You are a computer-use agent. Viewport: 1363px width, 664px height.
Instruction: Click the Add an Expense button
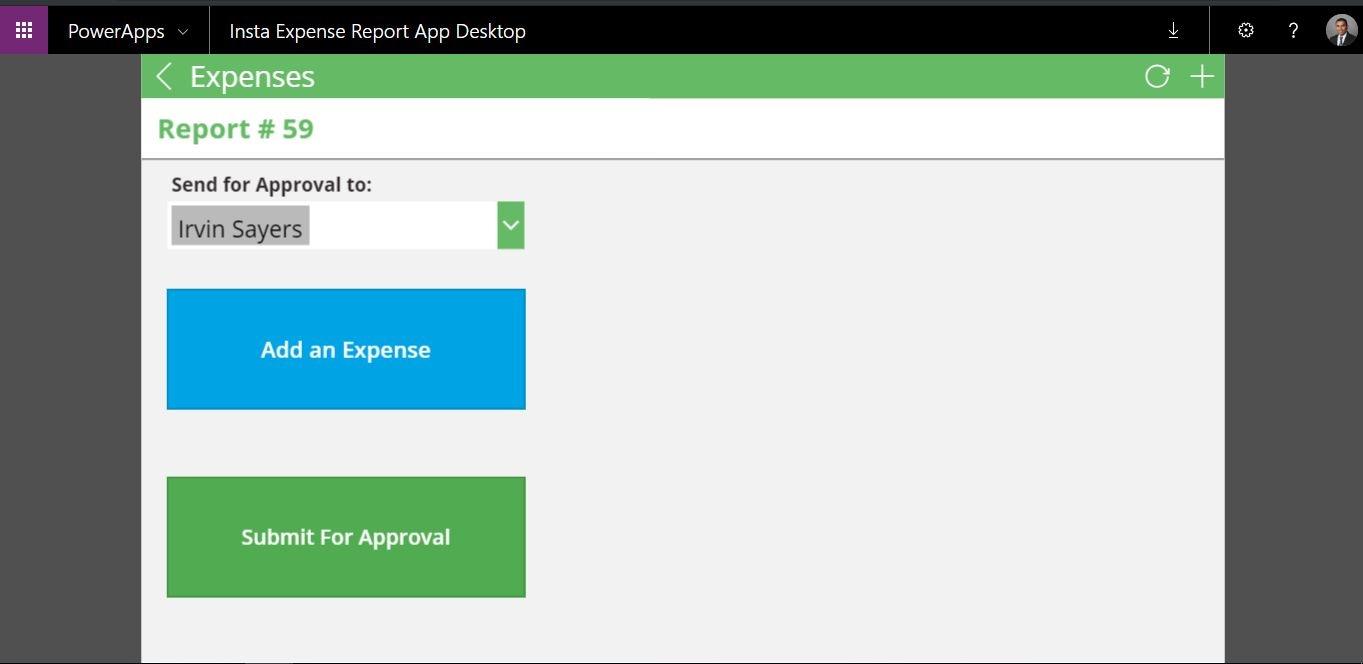[x=346, y=349]
